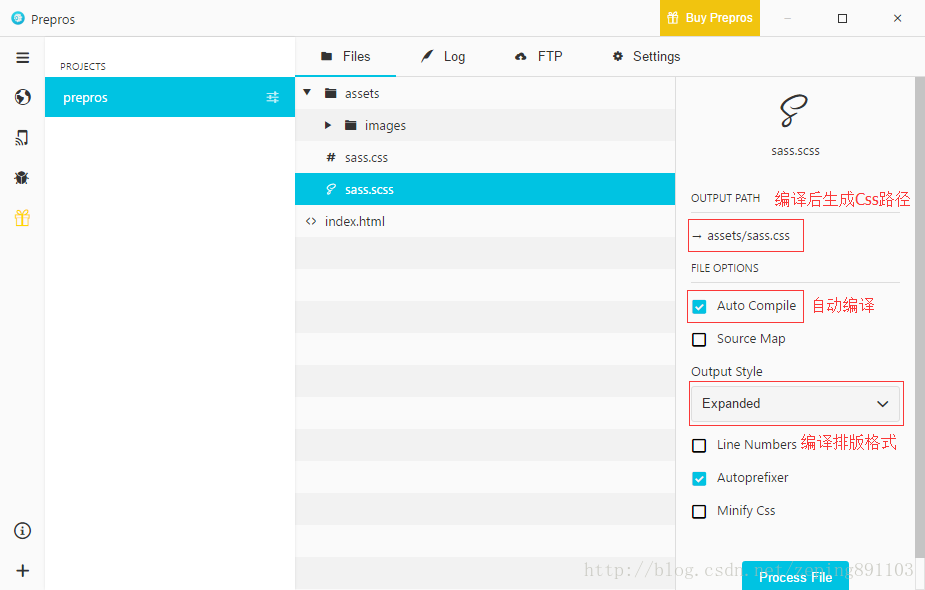Open the hamburger menu in sidebar
The height and width of the screenshot is (590, 925).
tap(22, 57)
